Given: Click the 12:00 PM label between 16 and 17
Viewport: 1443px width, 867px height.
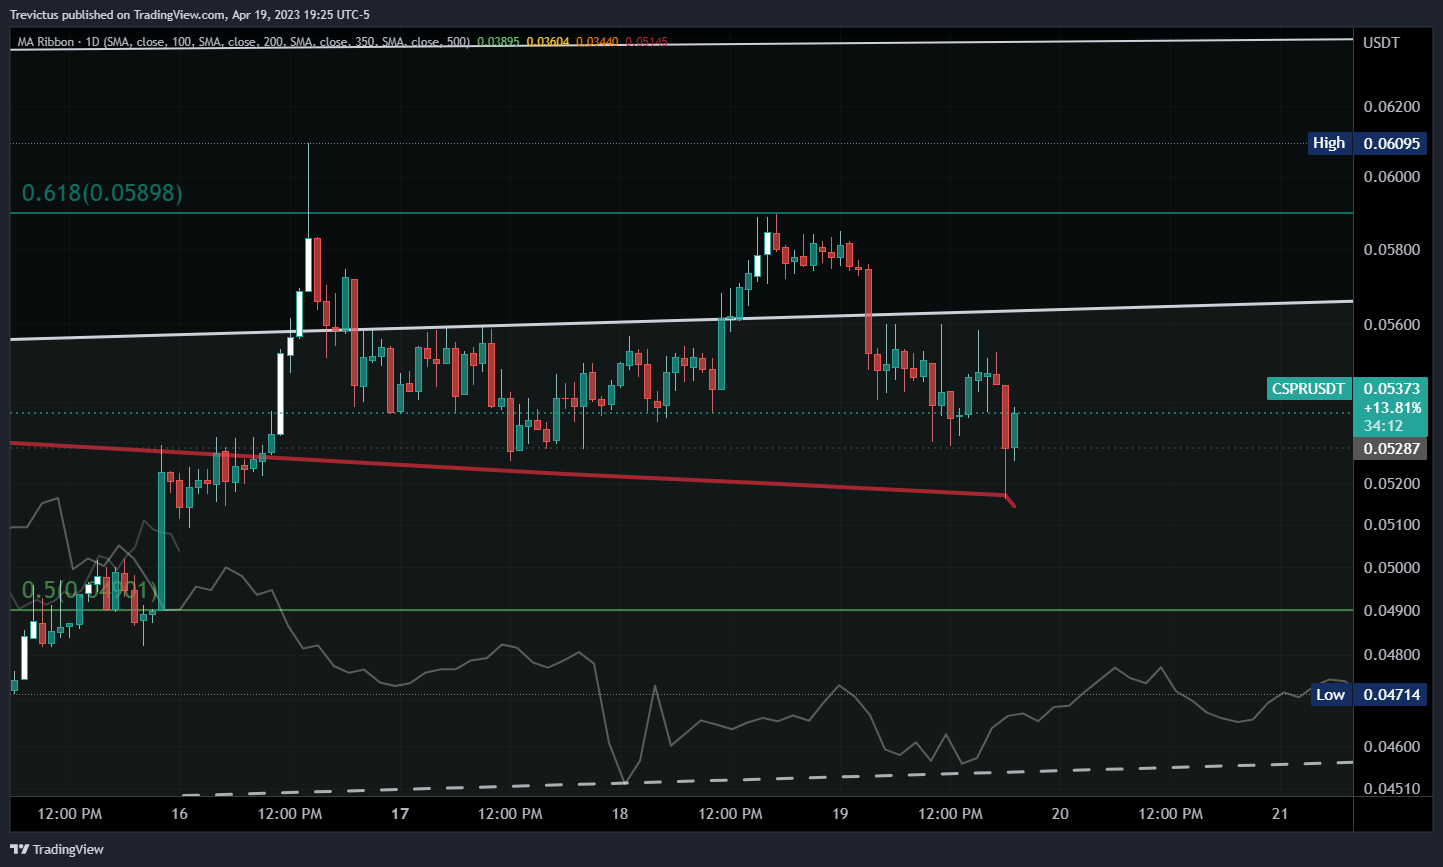Looking at the screenshot, I should [290, 814].
